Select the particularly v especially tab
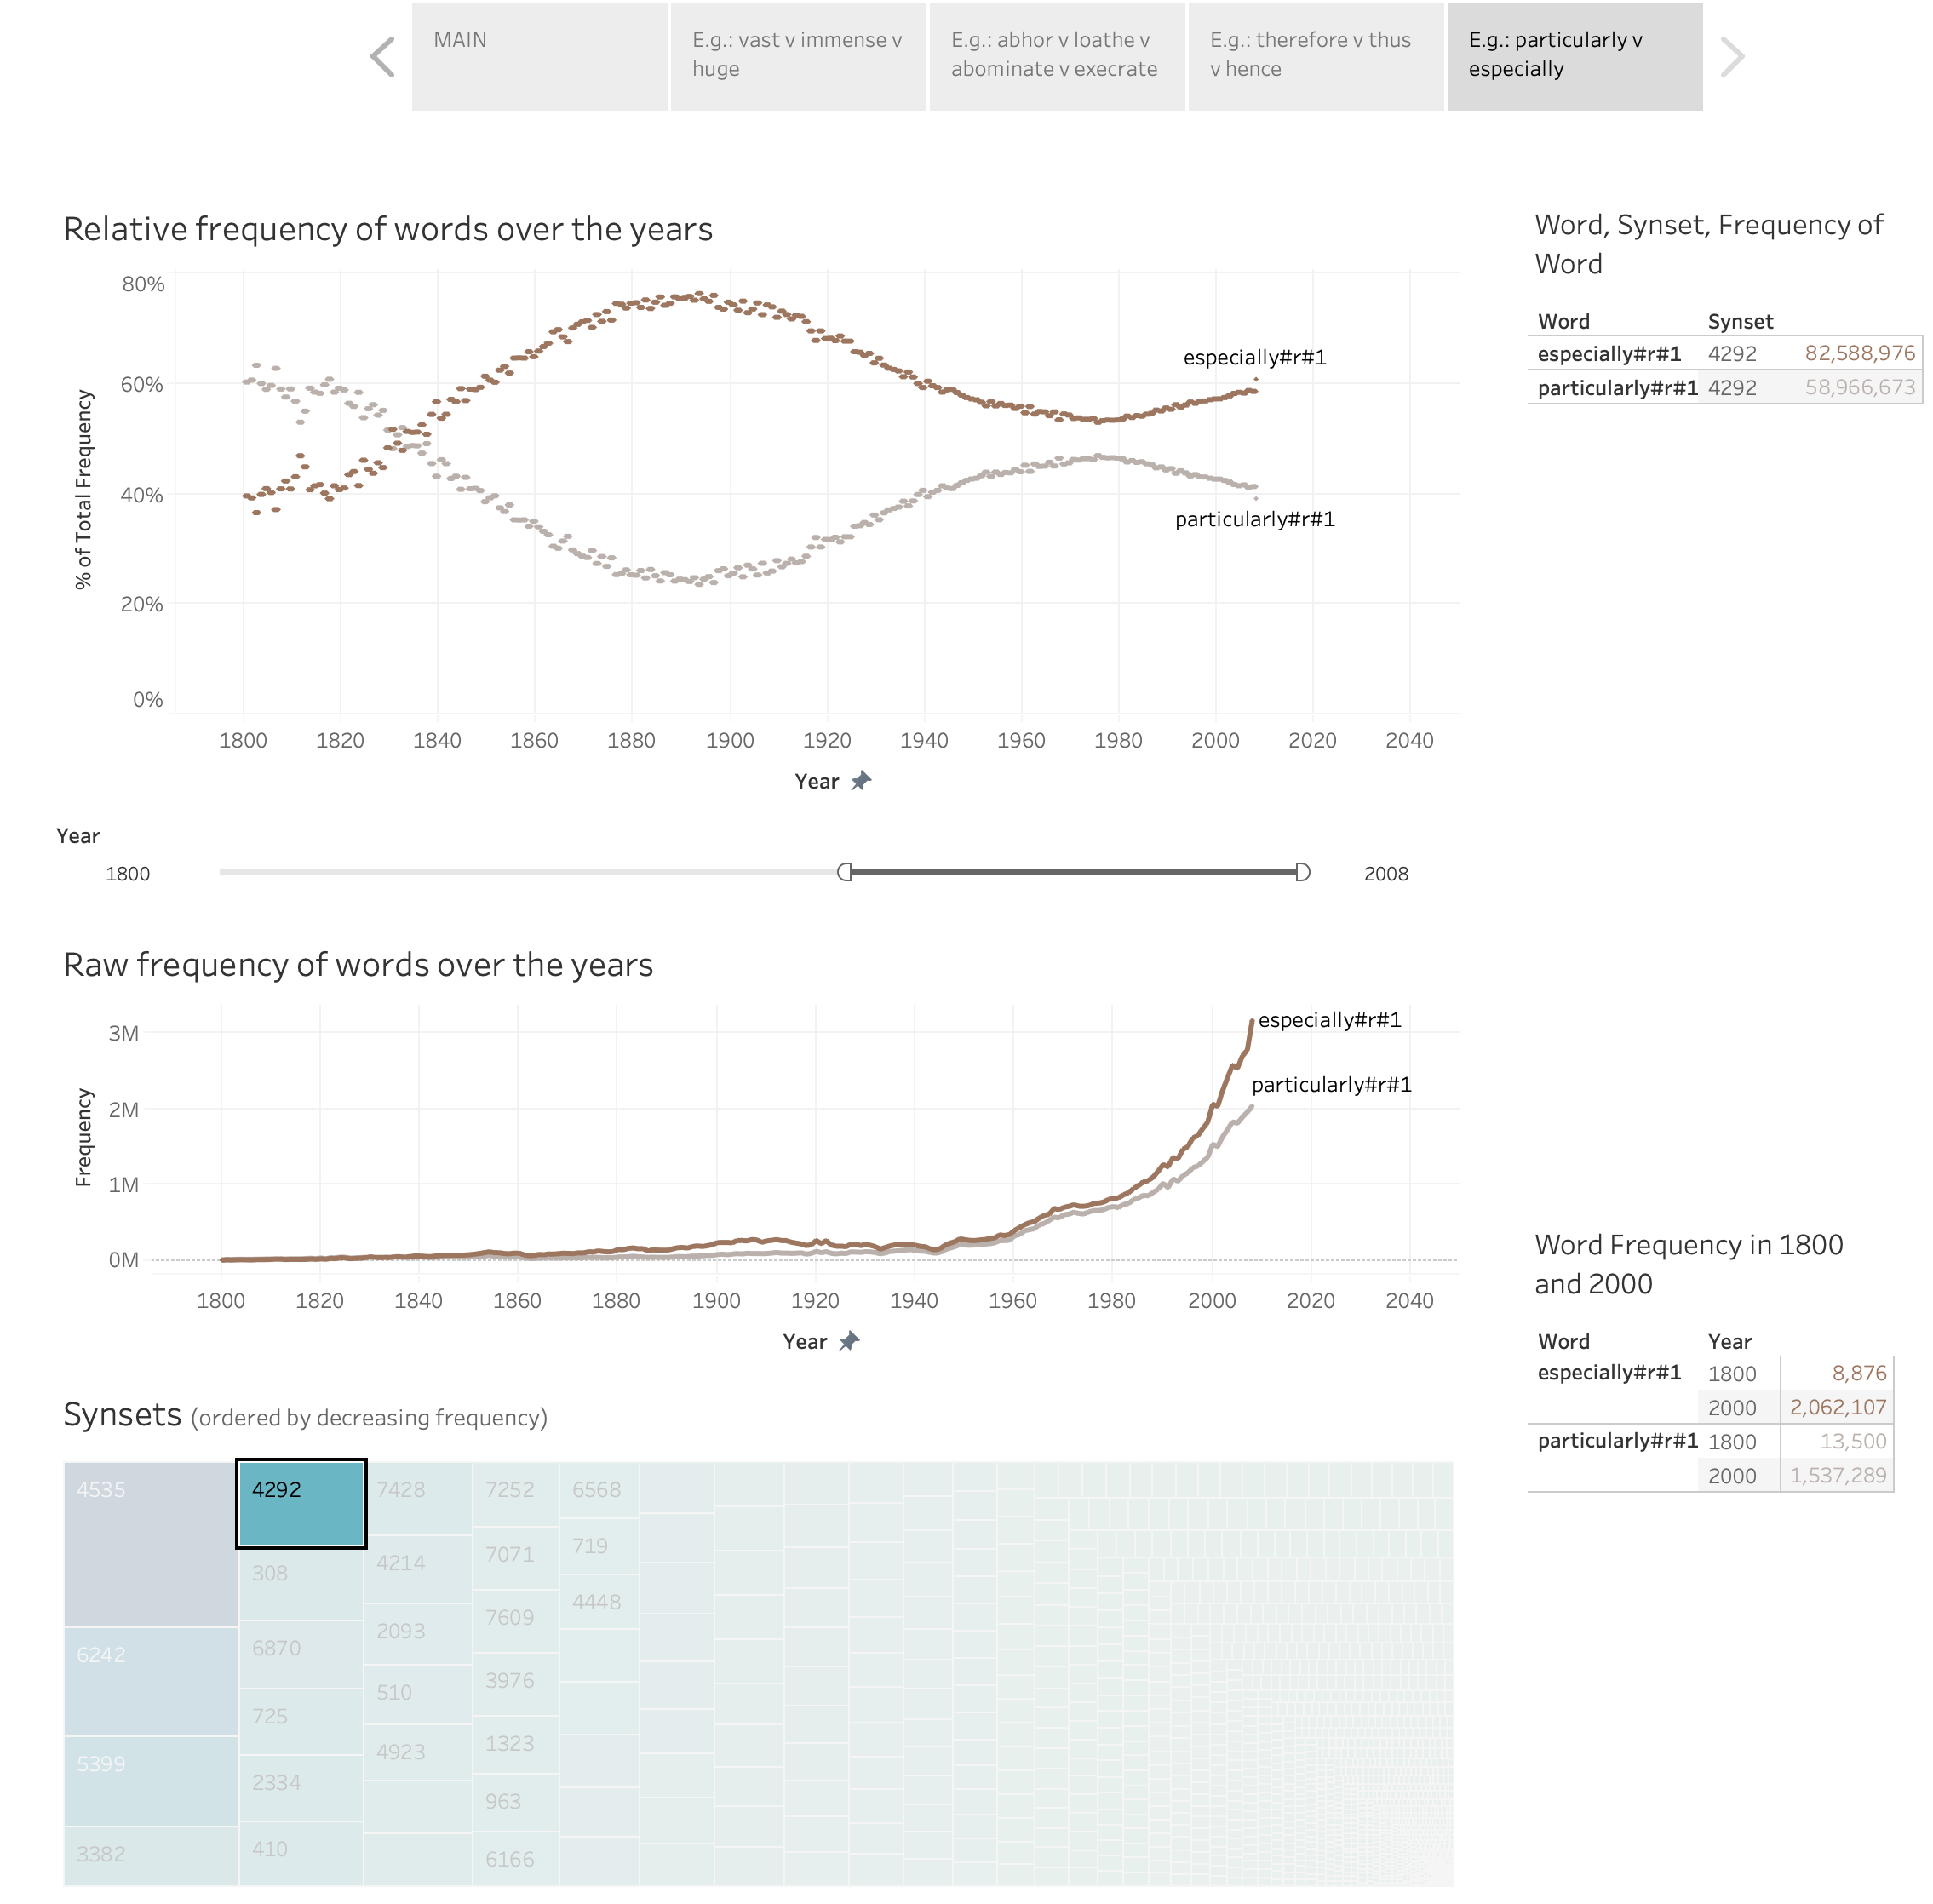The height and width of the screenshot is (1904, 1933). (x=1575, y=57)
